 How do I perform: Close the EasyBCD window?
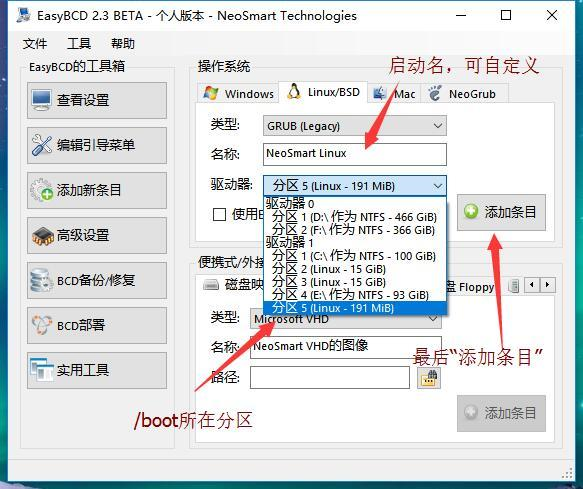552,15
